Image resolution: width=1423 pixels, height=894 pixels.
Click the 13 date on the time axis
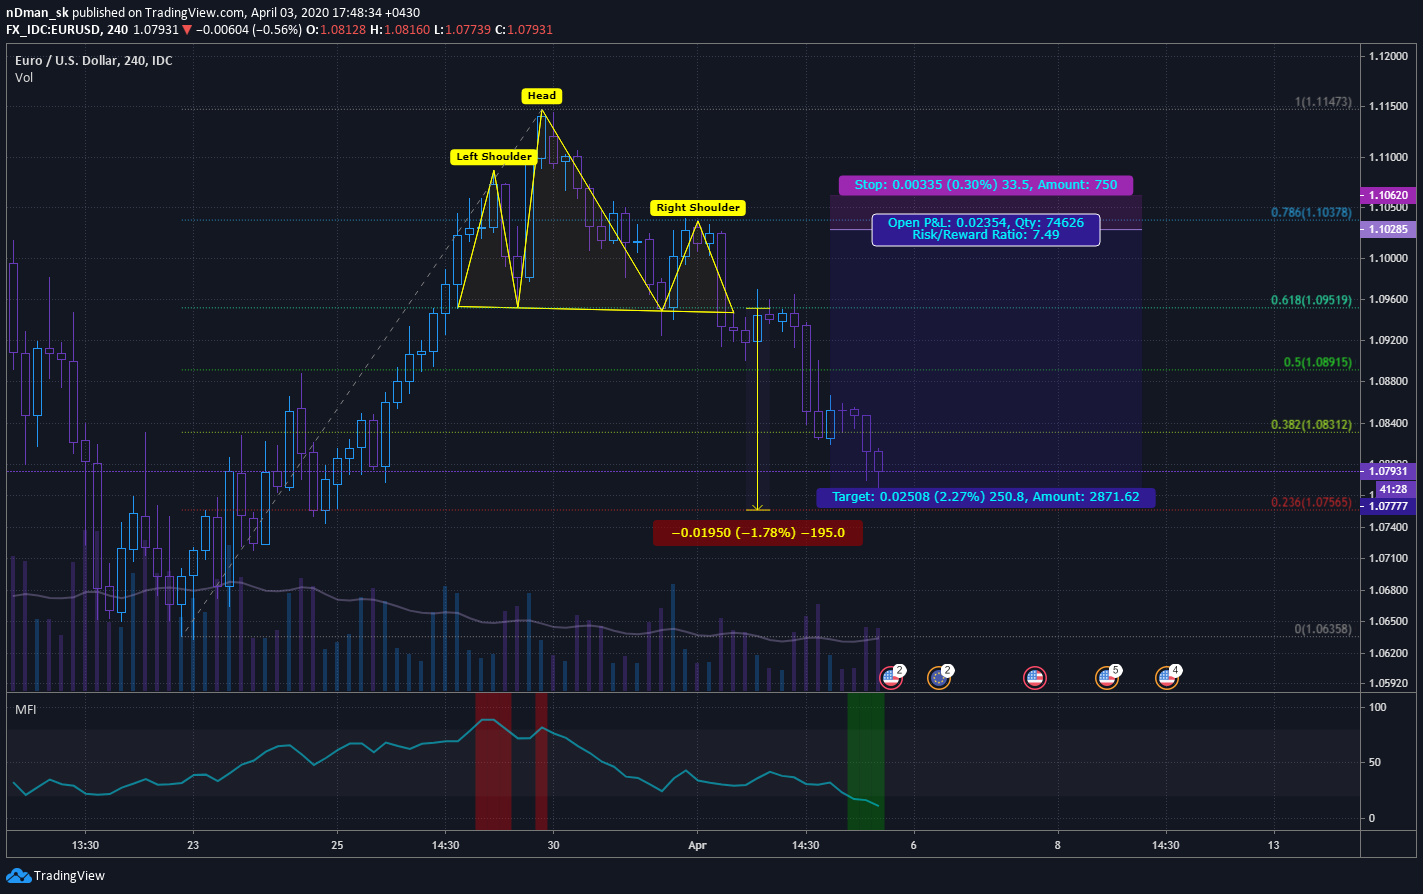click(x=1273, y=845)
